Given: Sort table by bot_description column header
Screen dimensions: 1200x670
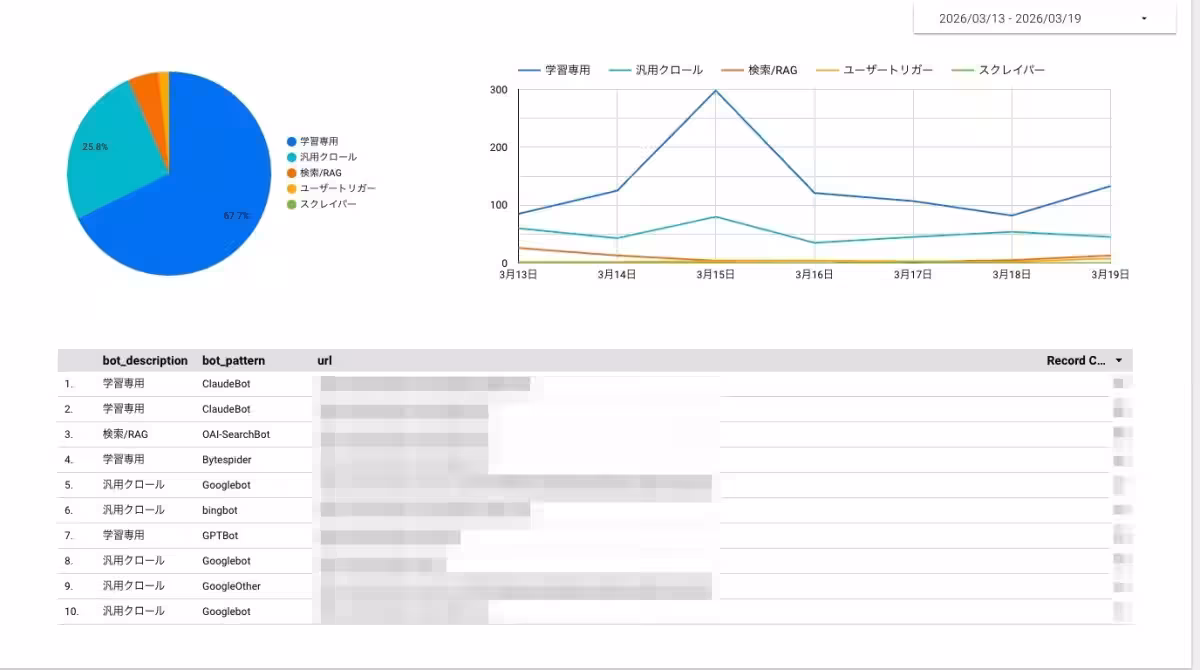Looking at the screenshot, I should coord(145,361).
